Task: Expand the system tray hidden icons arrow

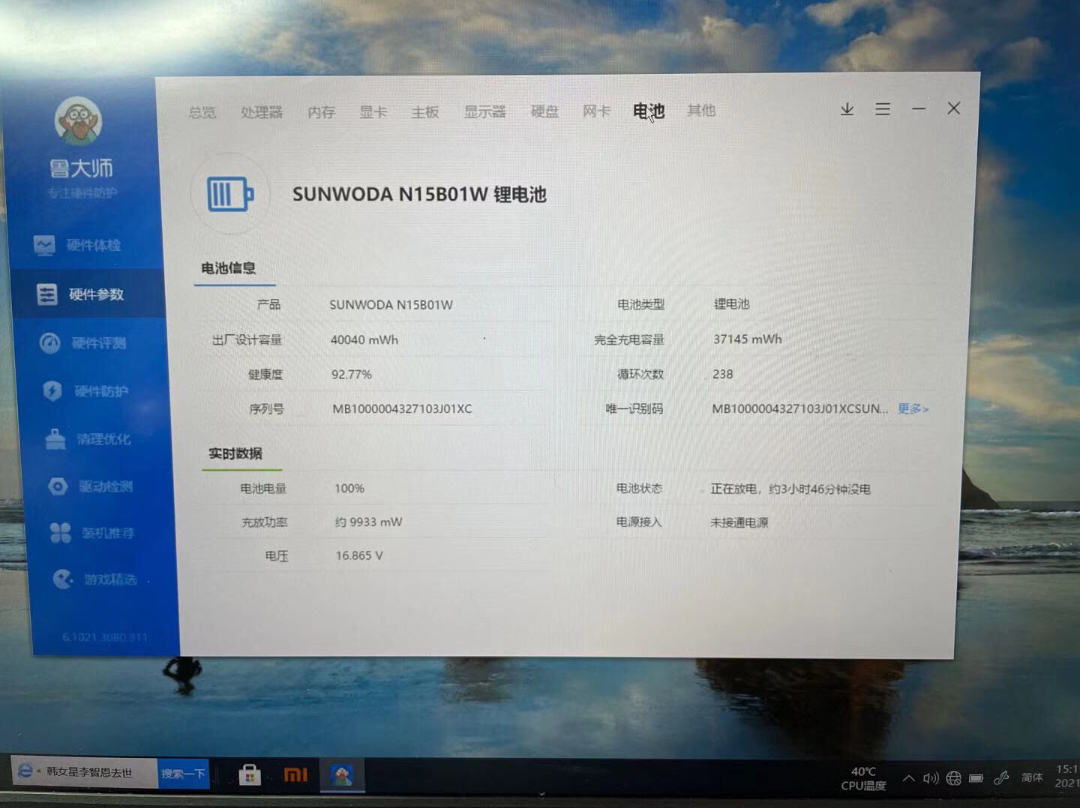Action: click(x=908, y=778)
